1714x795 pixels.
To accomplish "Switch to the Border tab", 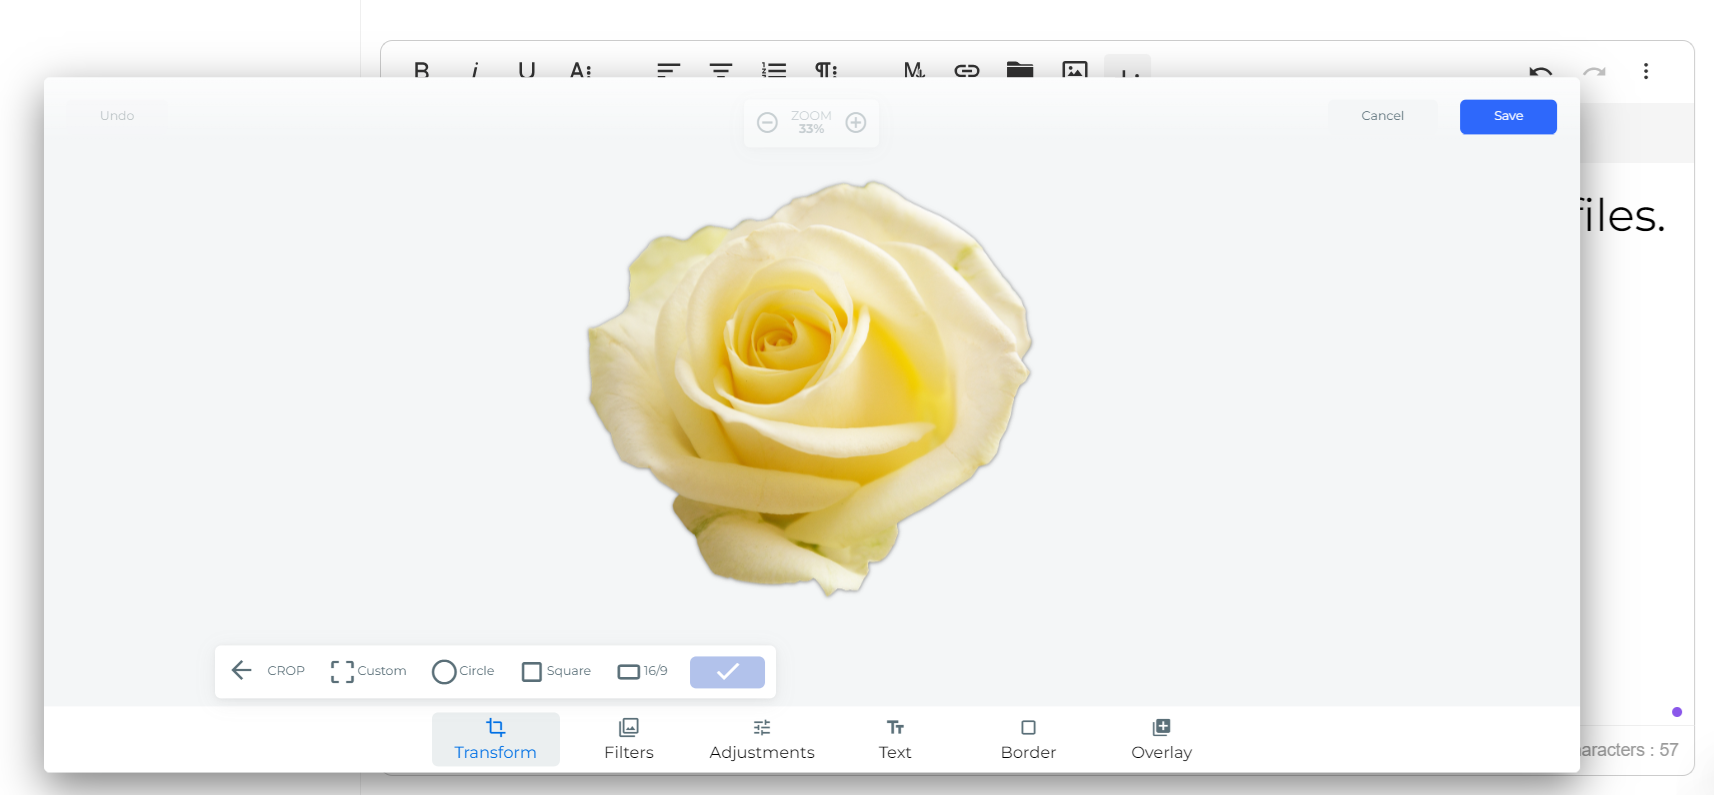I will [1028, 739].
